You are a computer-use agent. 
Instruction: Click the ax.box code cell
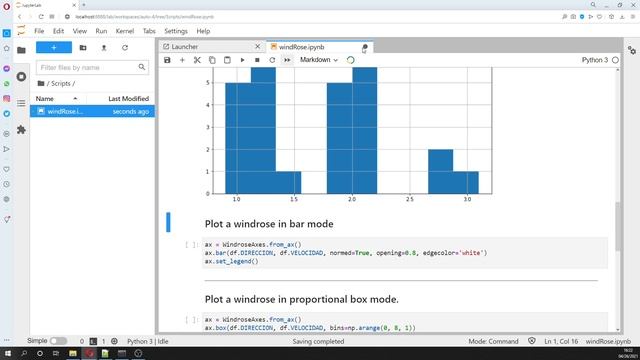[404, 323]
